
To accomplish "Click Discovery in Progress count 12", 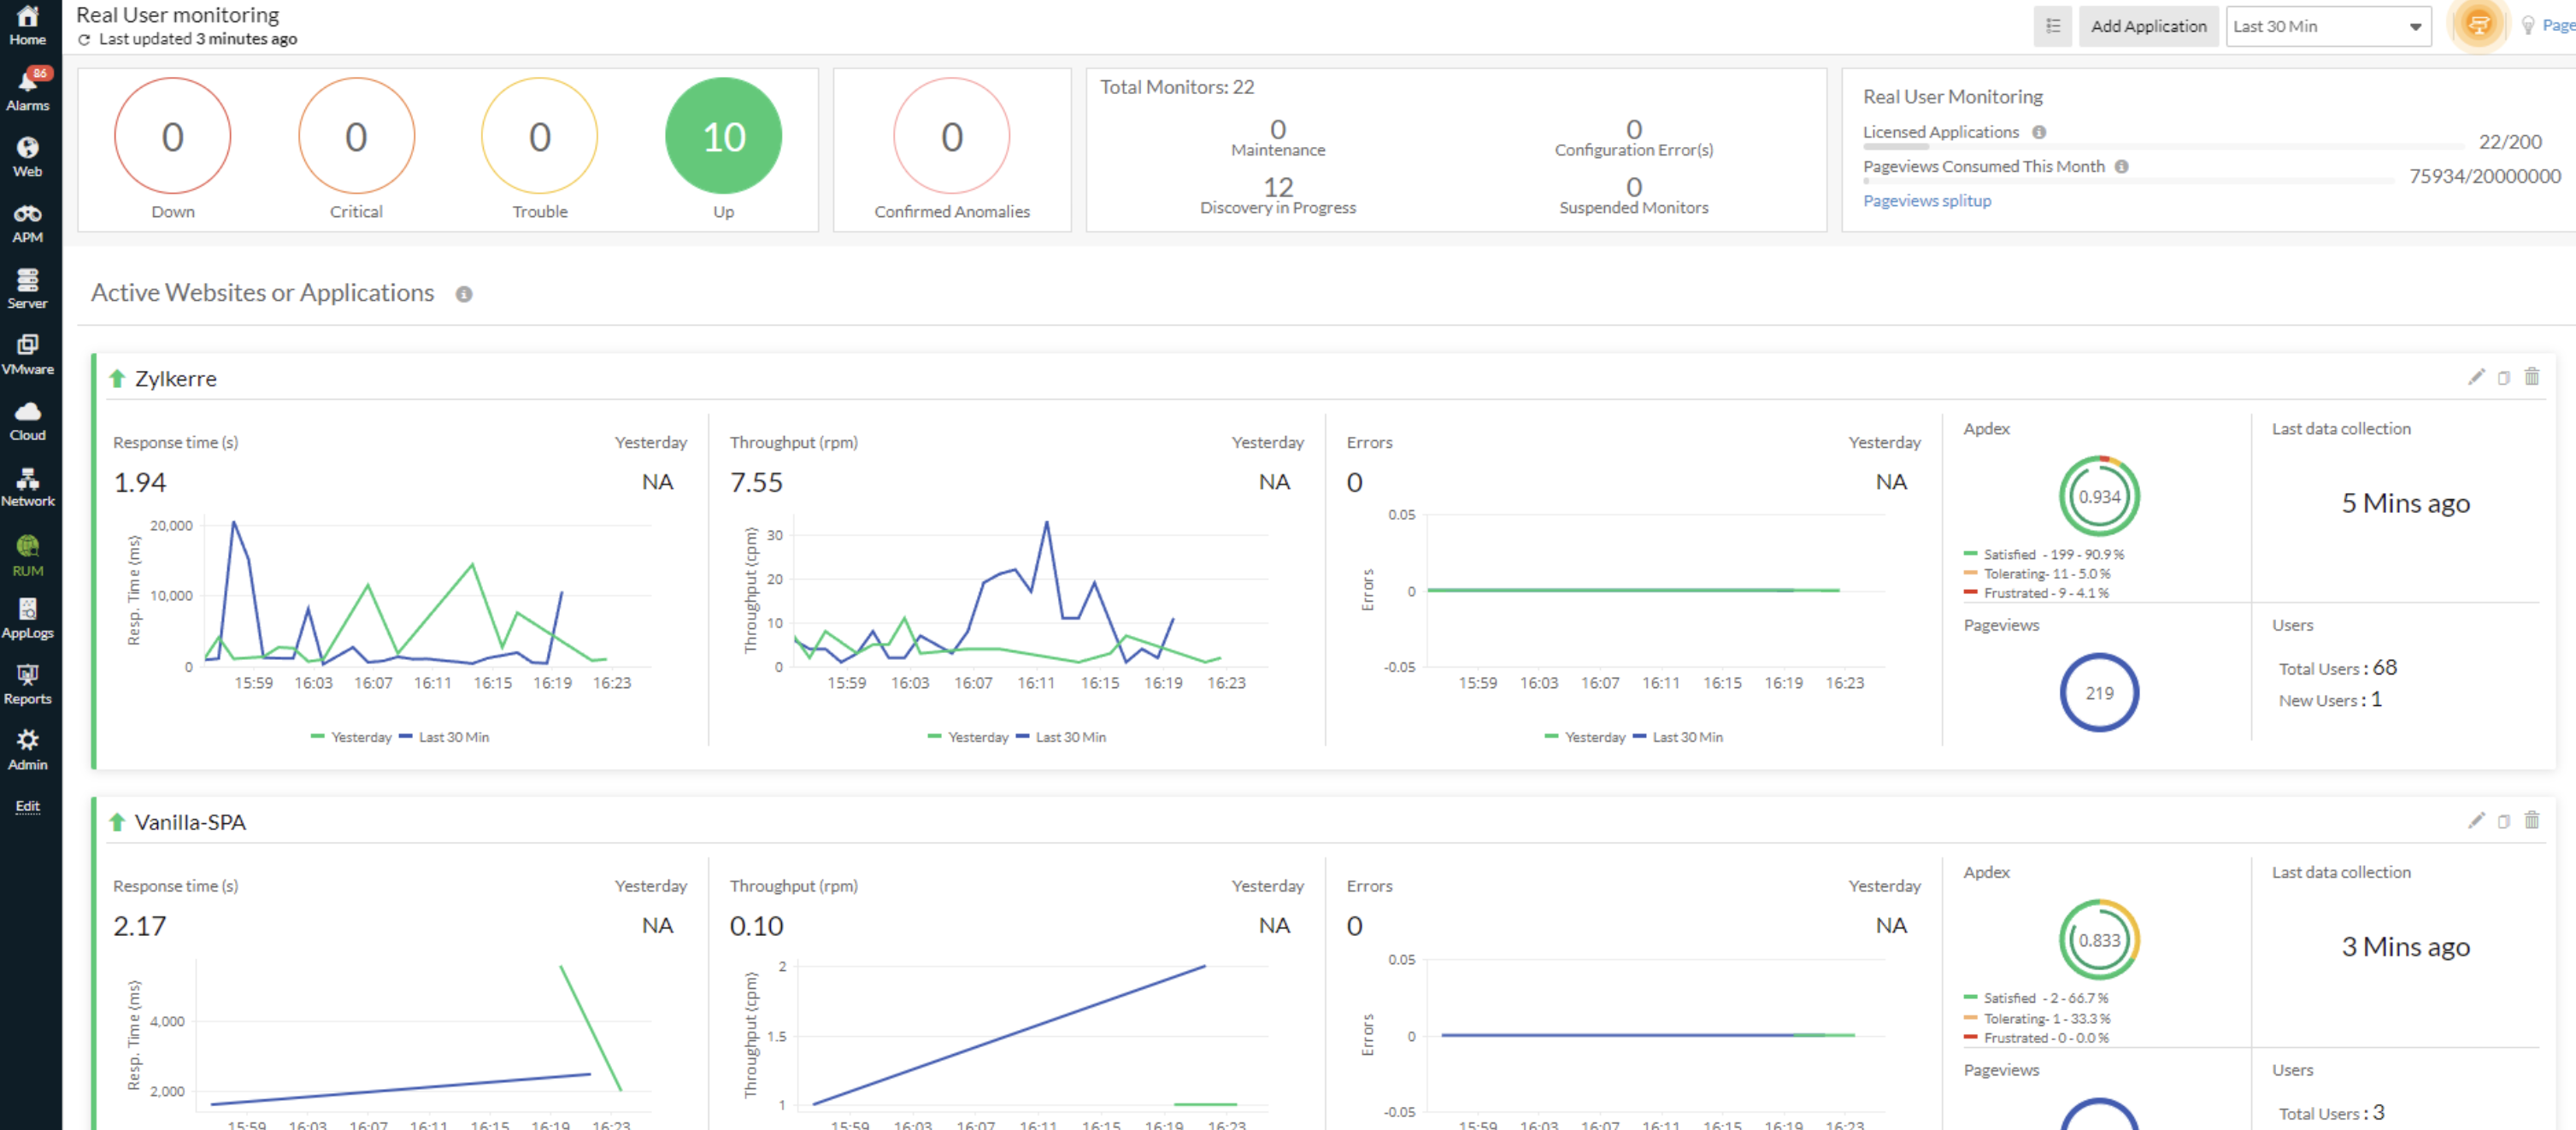I will point(1277,187).
